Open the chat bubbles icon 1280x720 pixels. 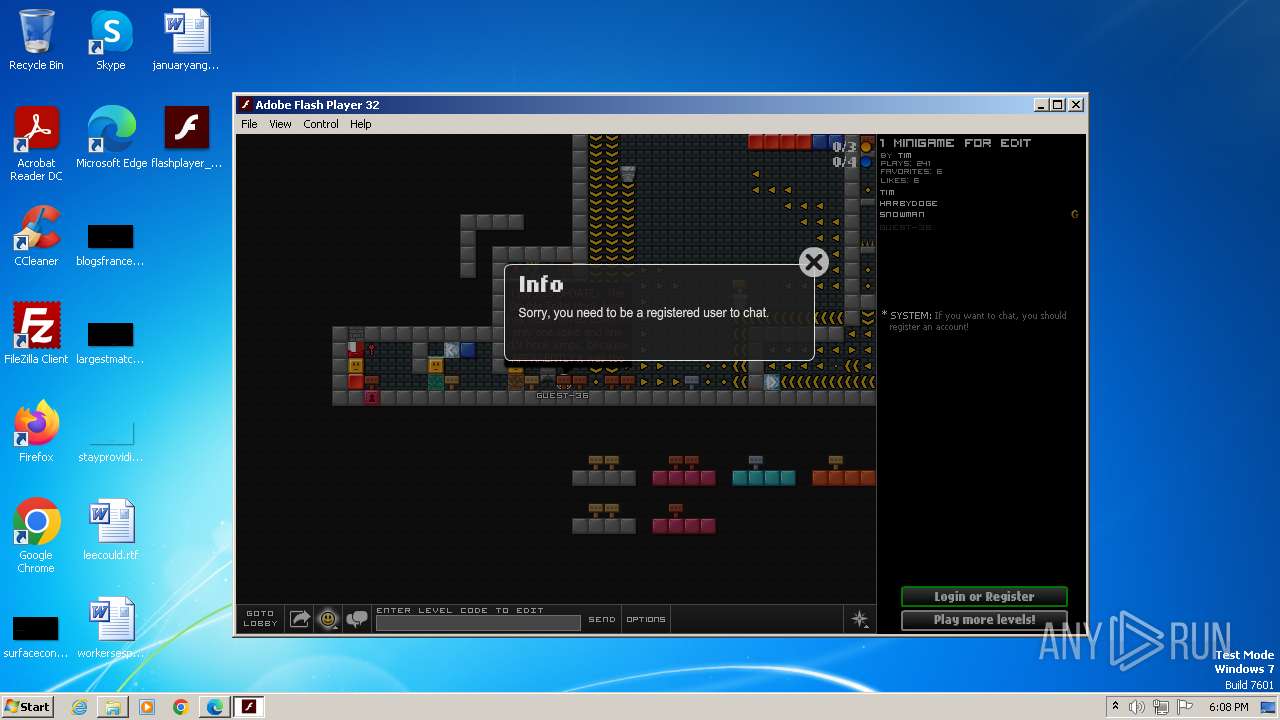[357, 619]
